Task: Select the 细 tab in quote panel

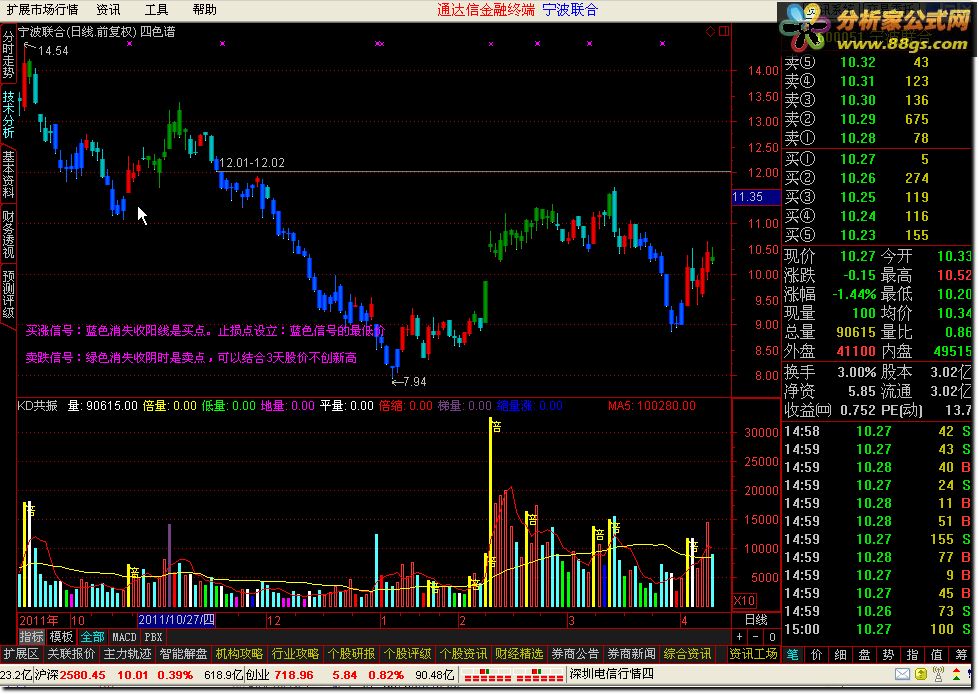Action: point(840,654)
